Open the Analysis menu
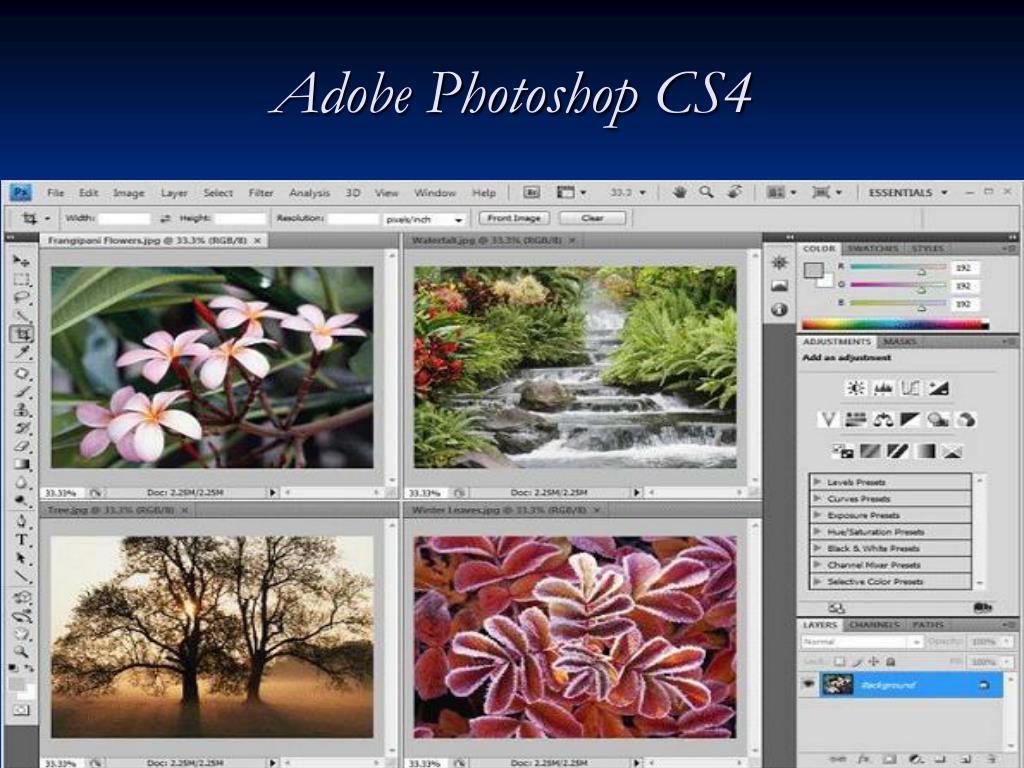1024x768 pixels. [310, 193]
